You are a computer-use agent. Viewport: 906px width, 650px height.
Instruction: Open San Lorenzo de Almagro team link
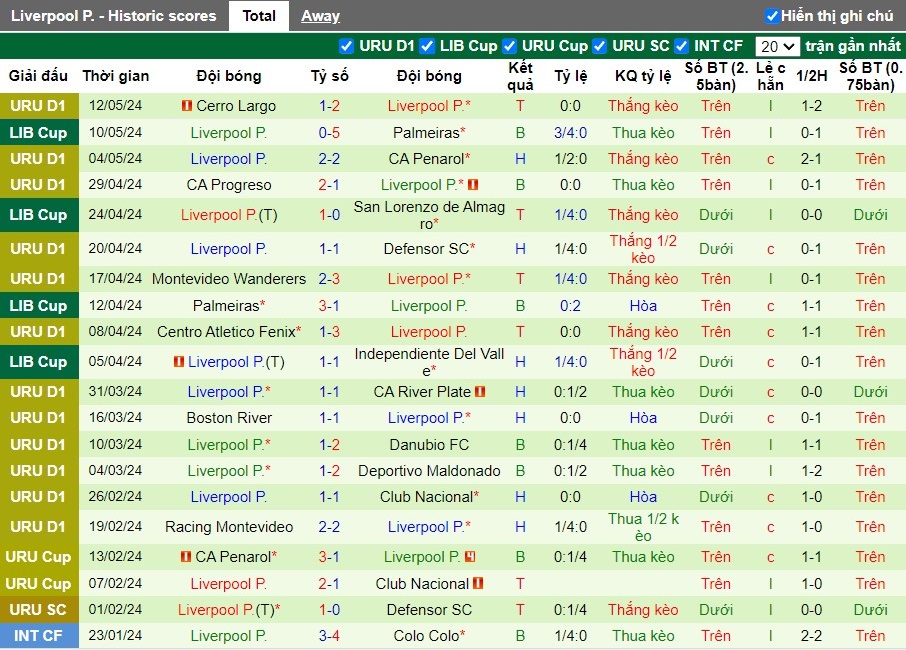click(429, 215)
